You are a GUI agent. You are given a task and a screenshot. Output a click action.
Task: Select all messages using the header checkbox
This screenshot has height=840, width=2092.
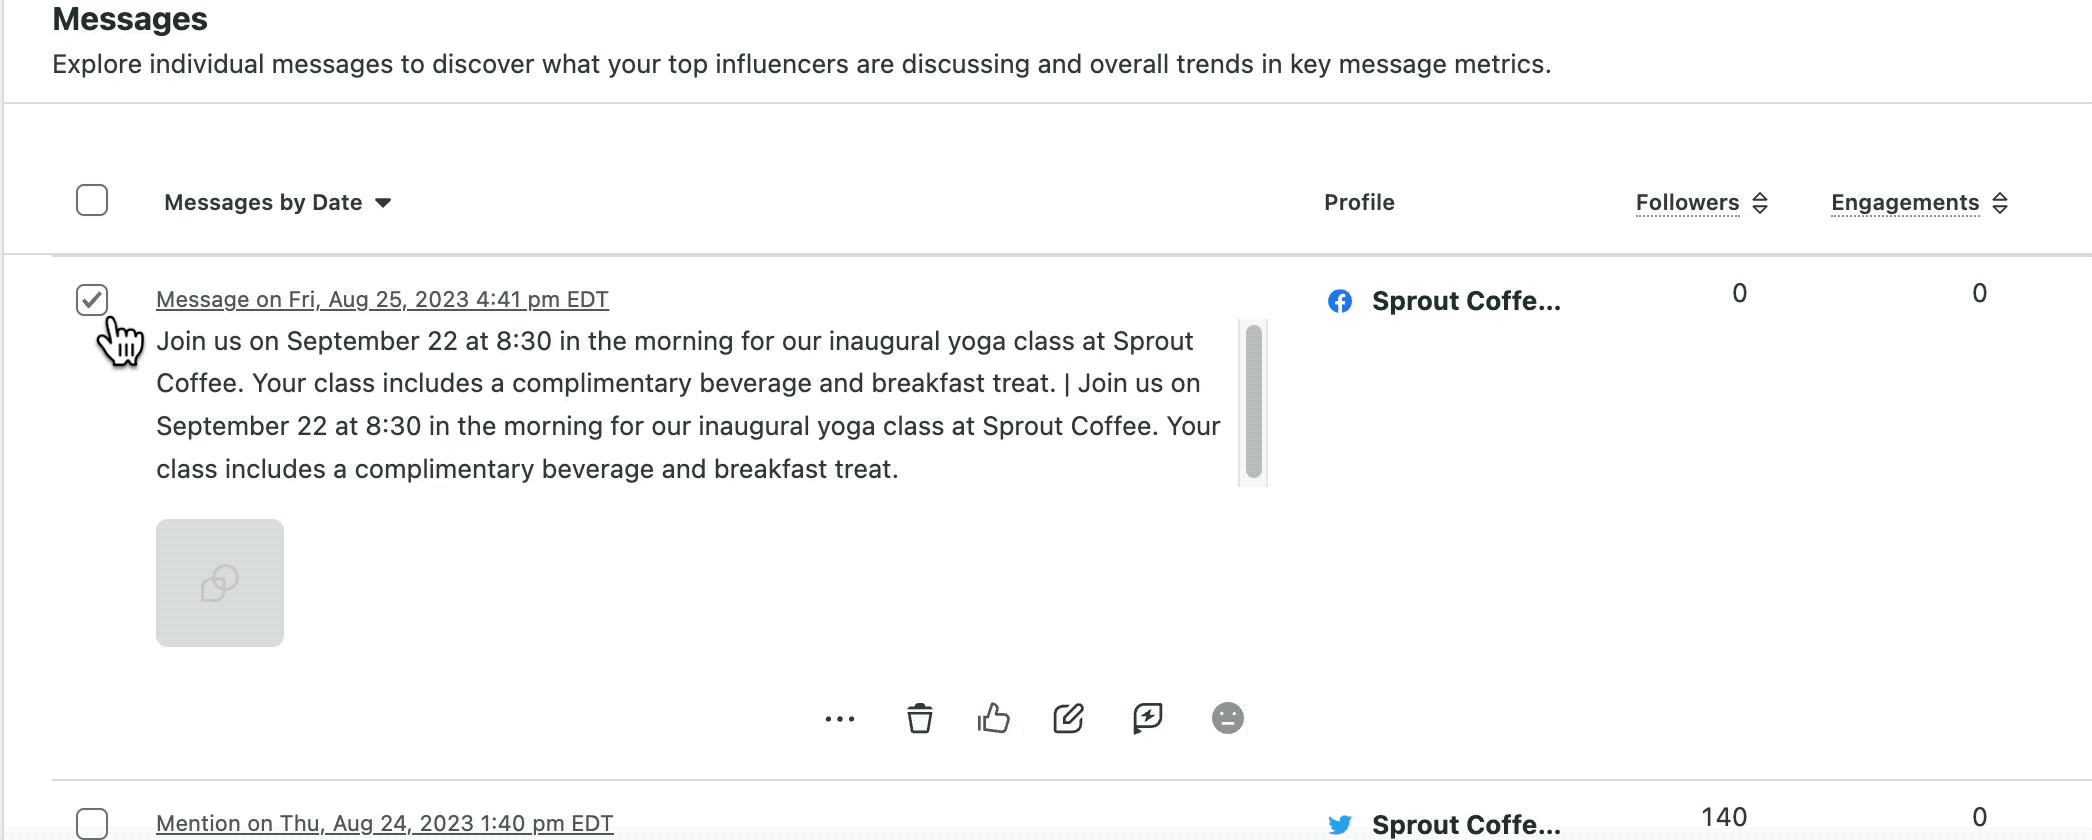pos(91,200)
